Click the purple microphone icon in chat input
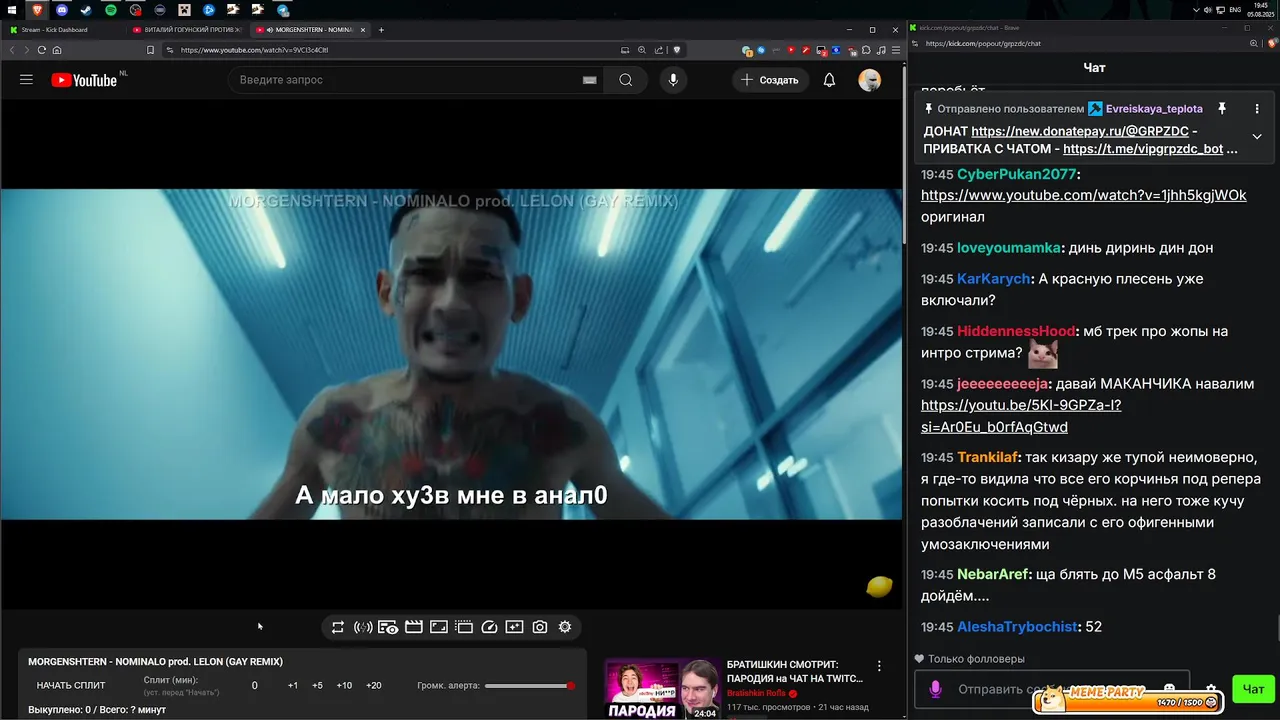This screenshot has height=720, width=1280. 936,689
